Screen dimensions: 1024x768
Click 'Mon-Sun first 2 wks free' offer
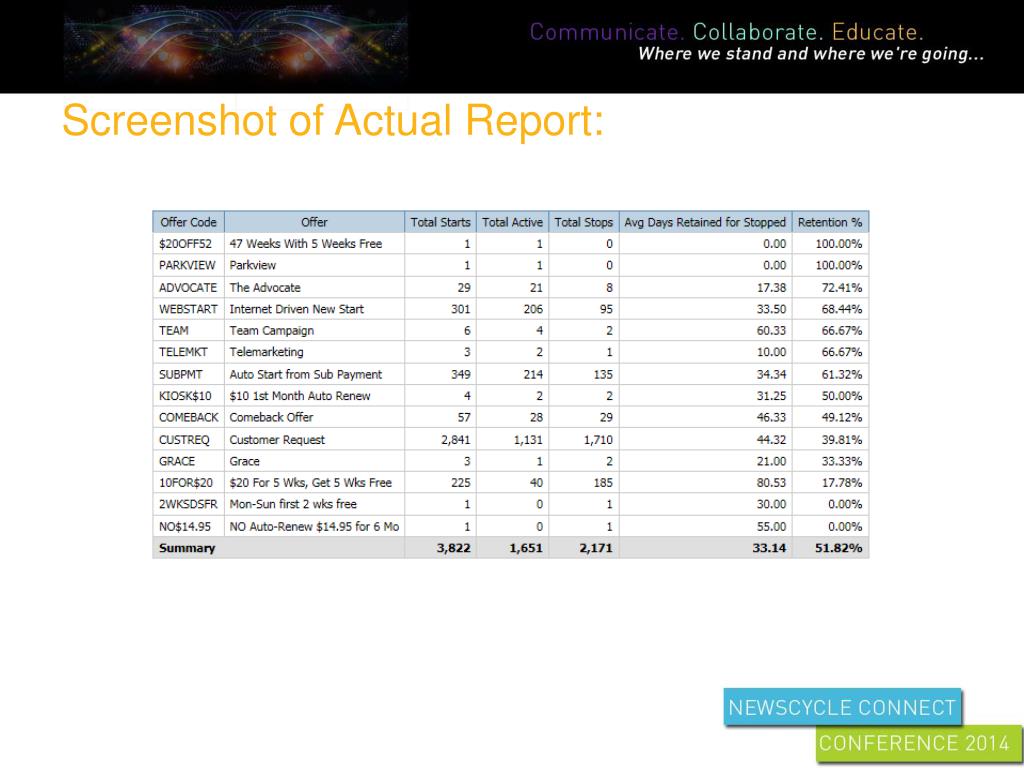coord(293,504)
